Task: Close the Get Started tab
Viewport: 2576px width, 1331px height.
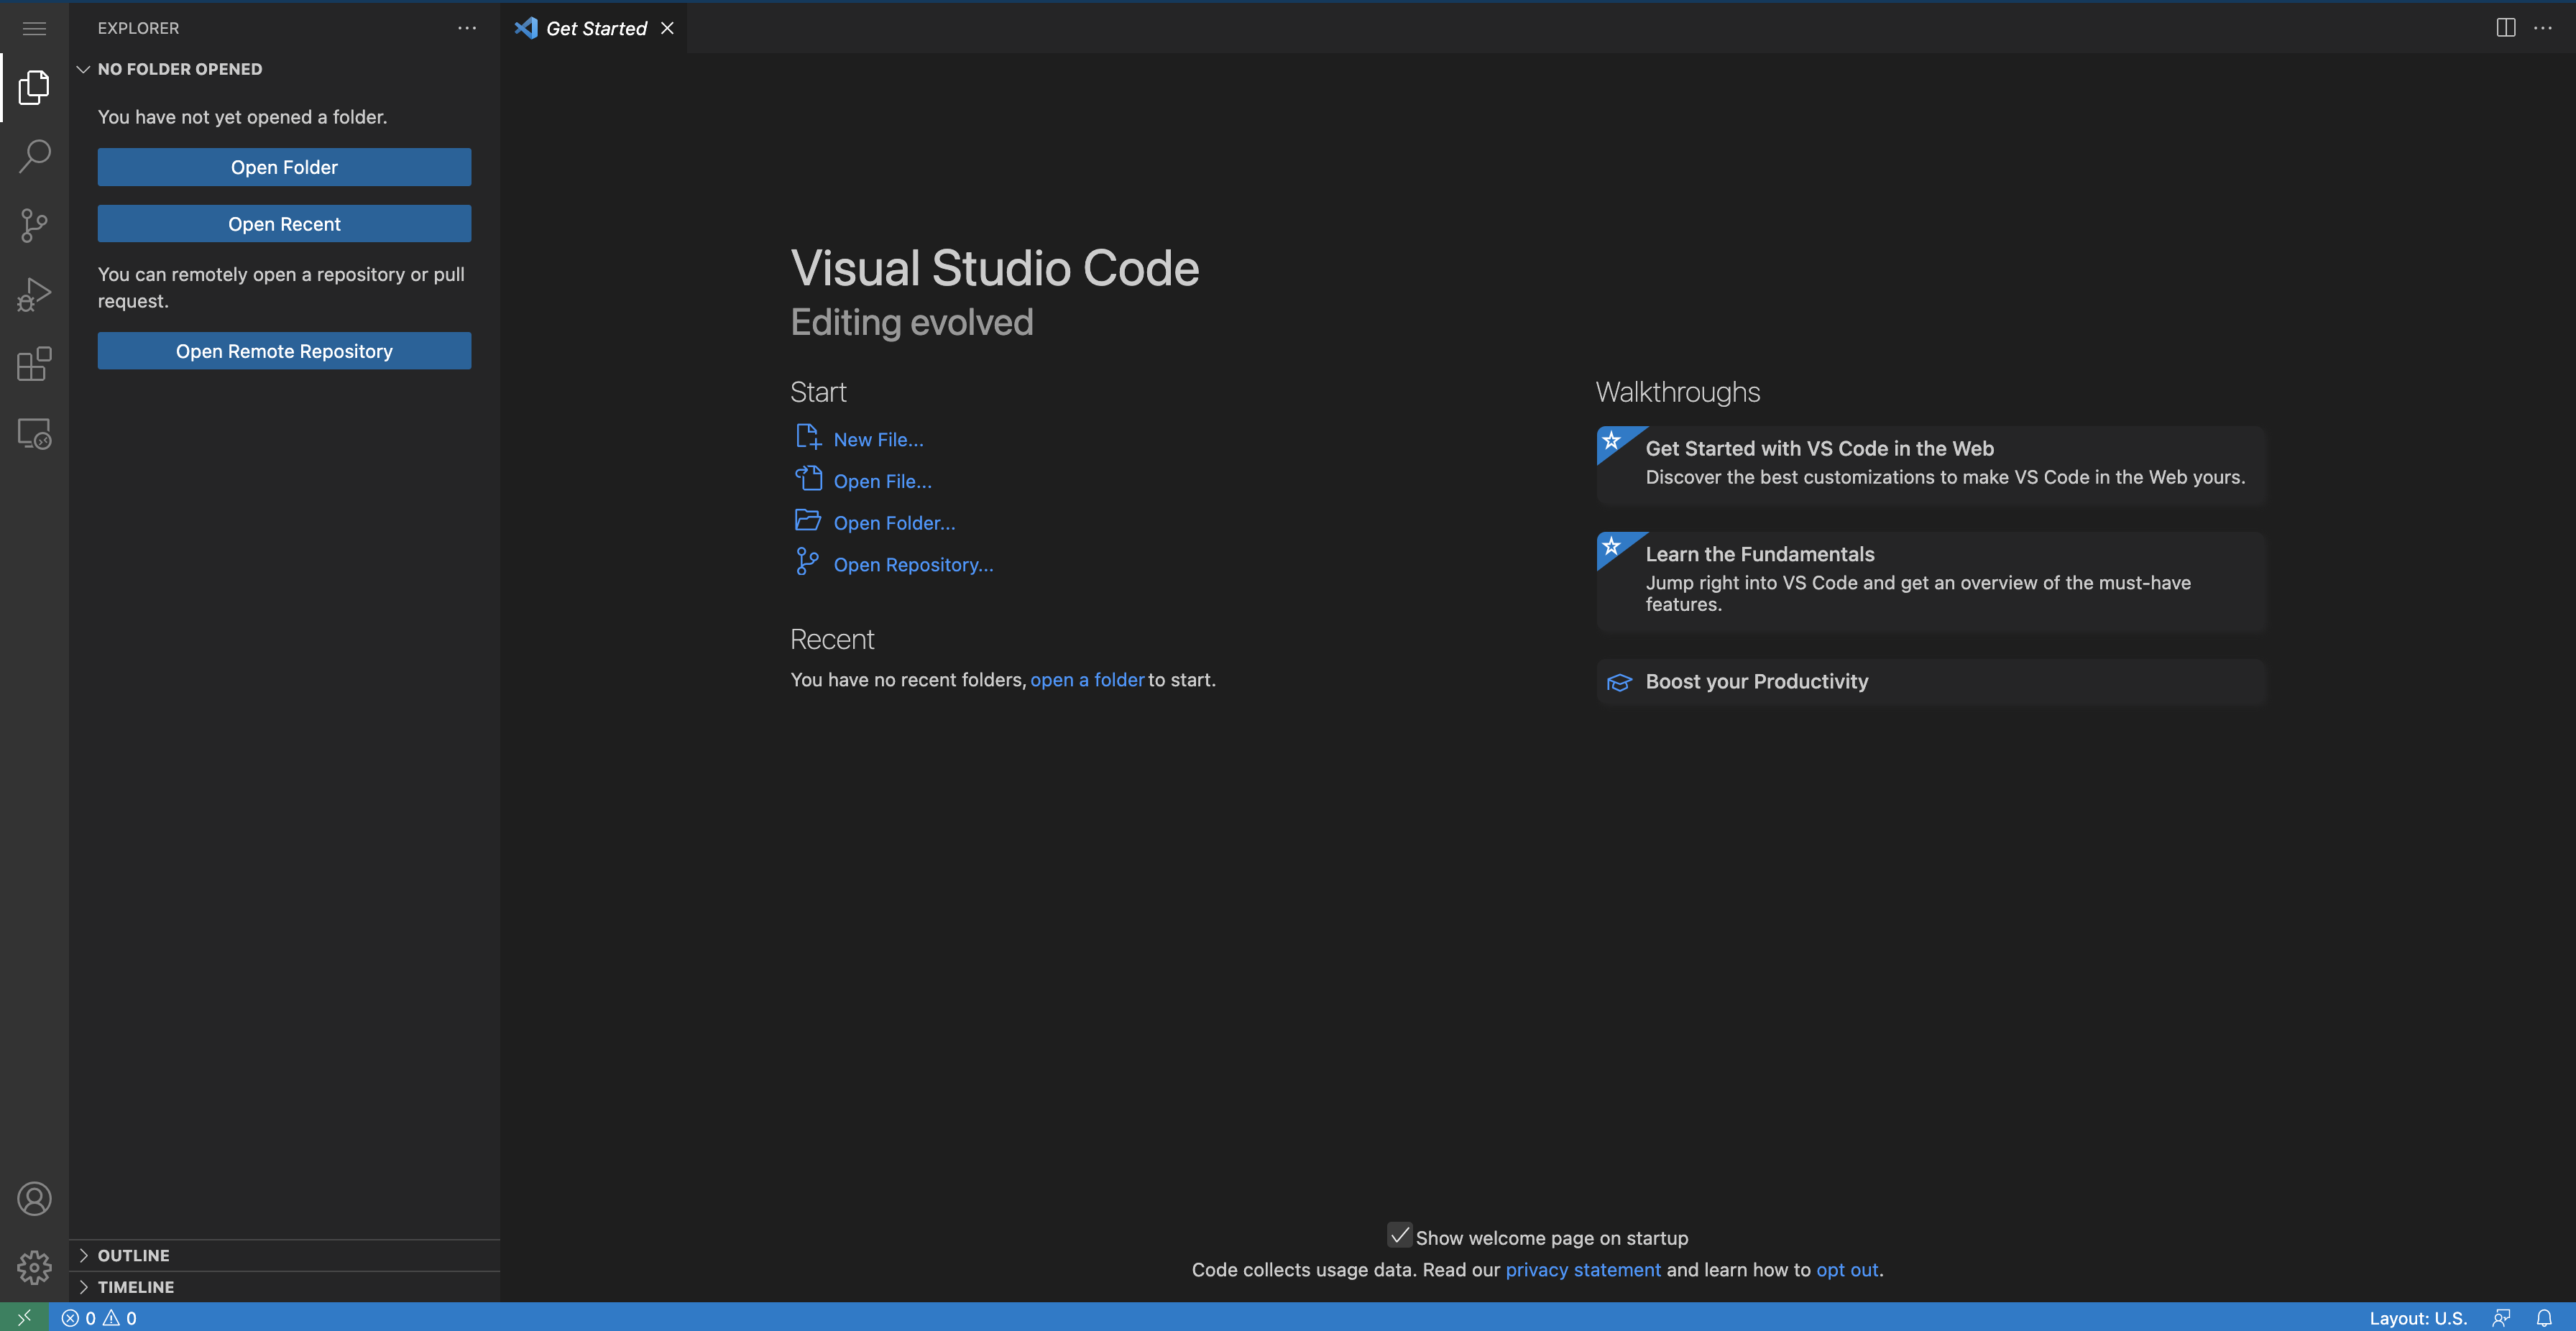Action: pyautogui.click(x=667, y=28)
